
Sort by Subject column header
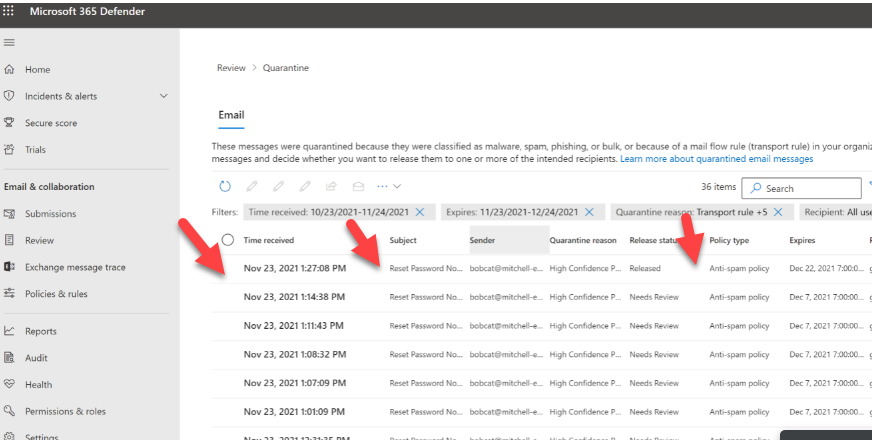[x=403, y=240]
